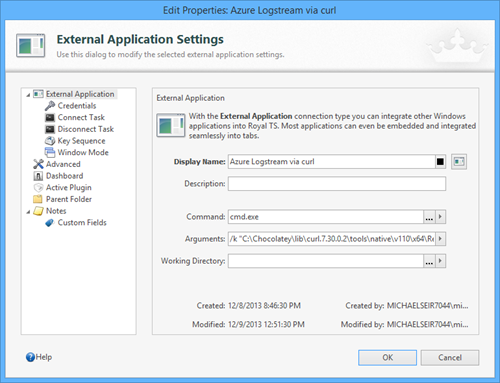Click the terminal icon next to Disconnect Task
The height and width of the screenshot is (383, 500).
pos(50,129)
